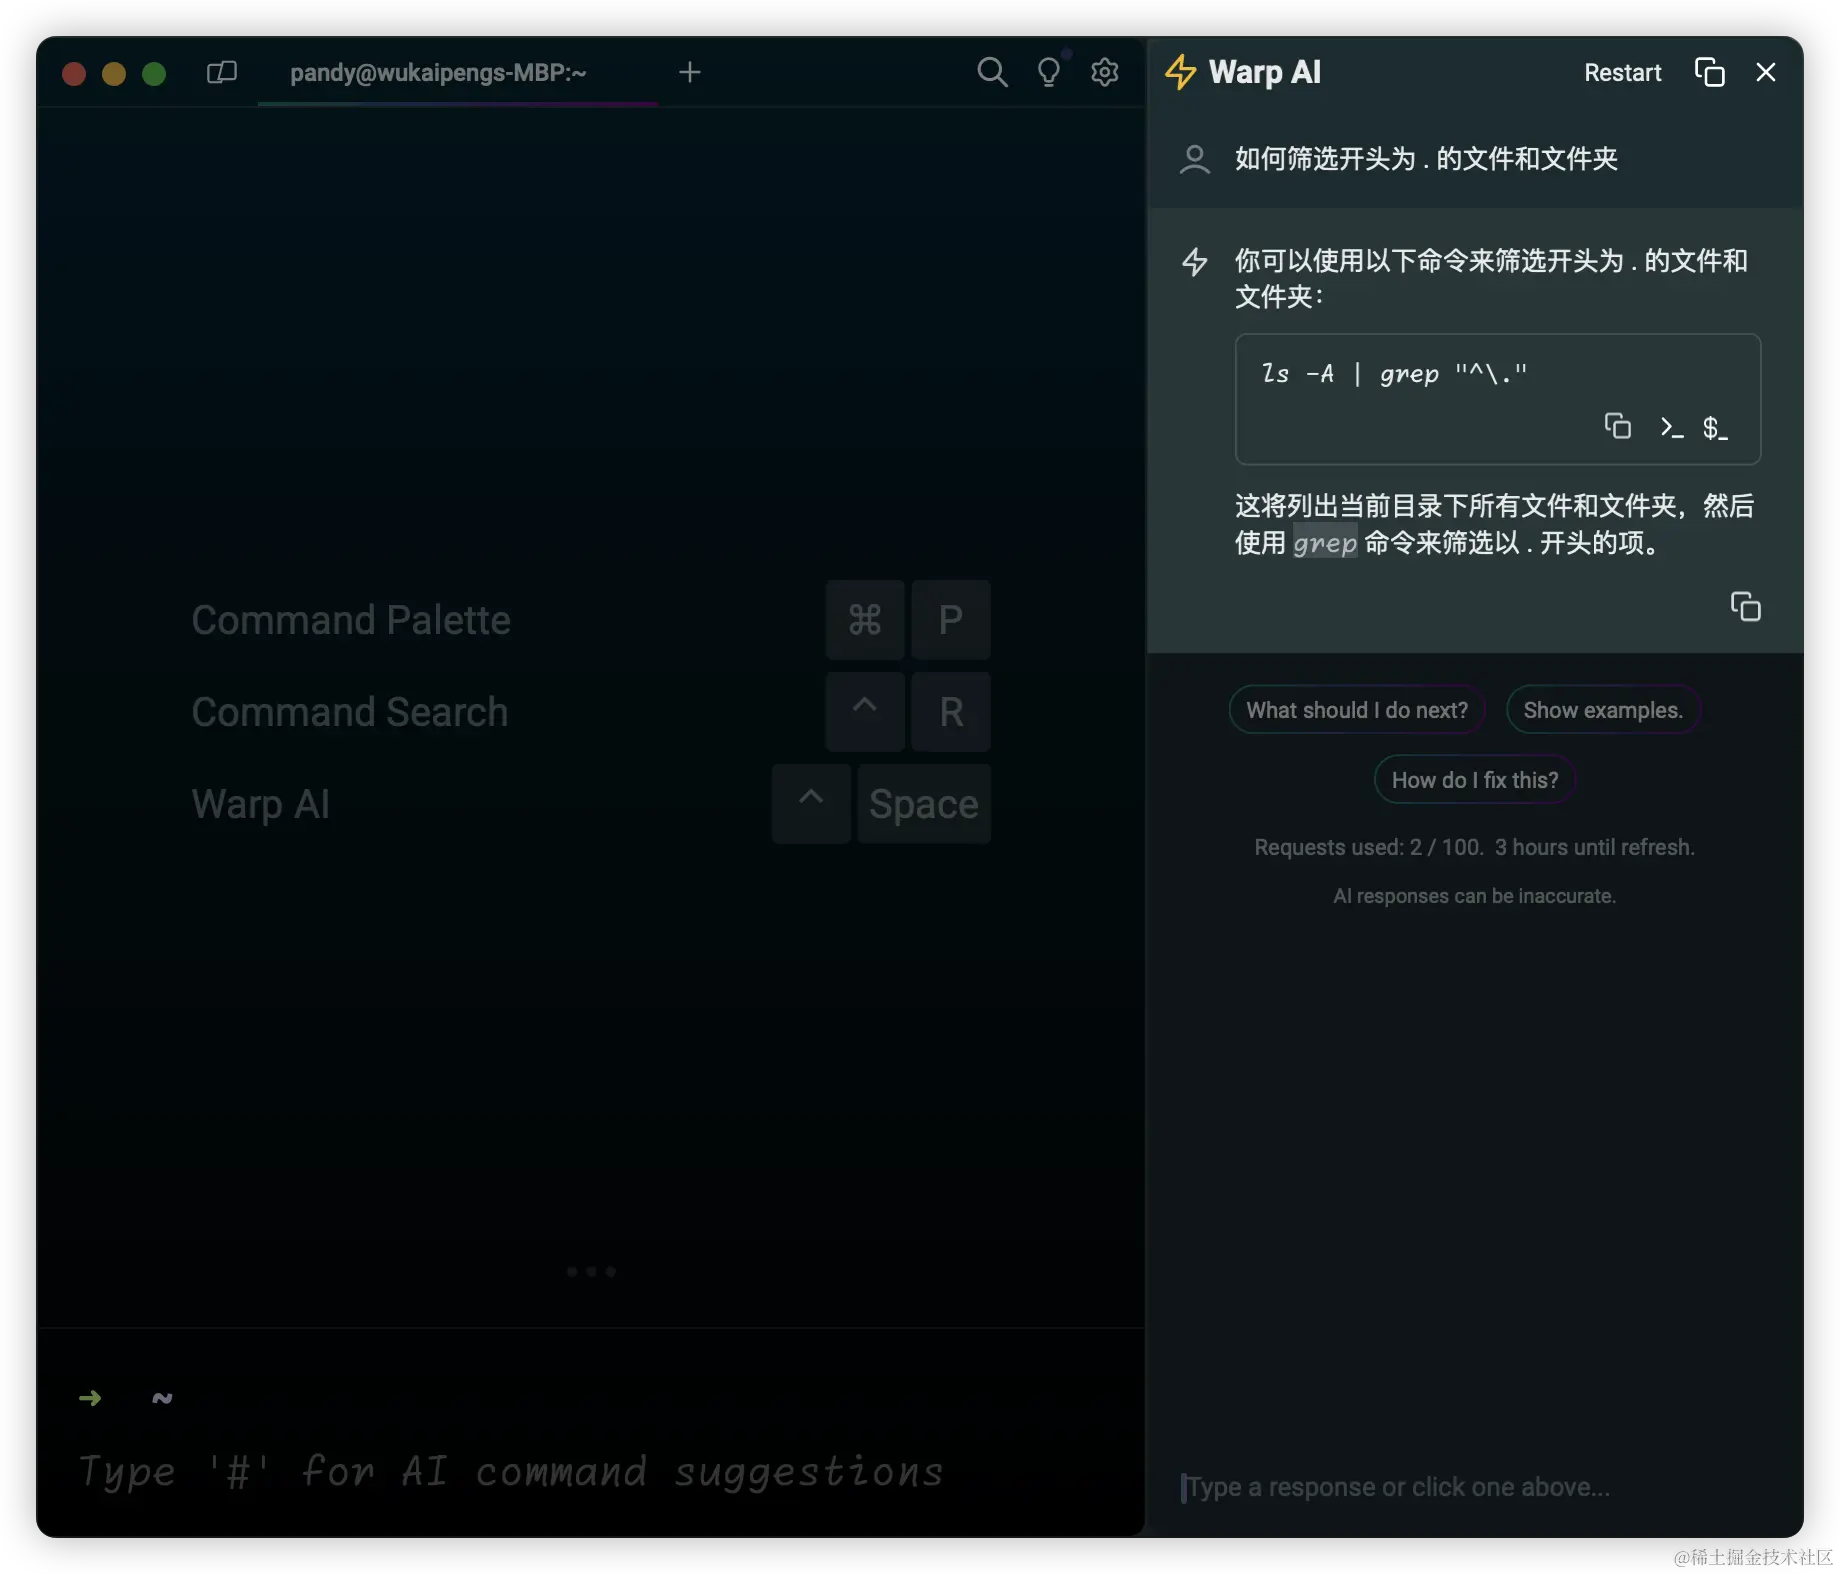The image size is (1840, 1574).
Task: Click 'AI responses can be inaccurate.' notice
Action: click(x=1474, y=896)
